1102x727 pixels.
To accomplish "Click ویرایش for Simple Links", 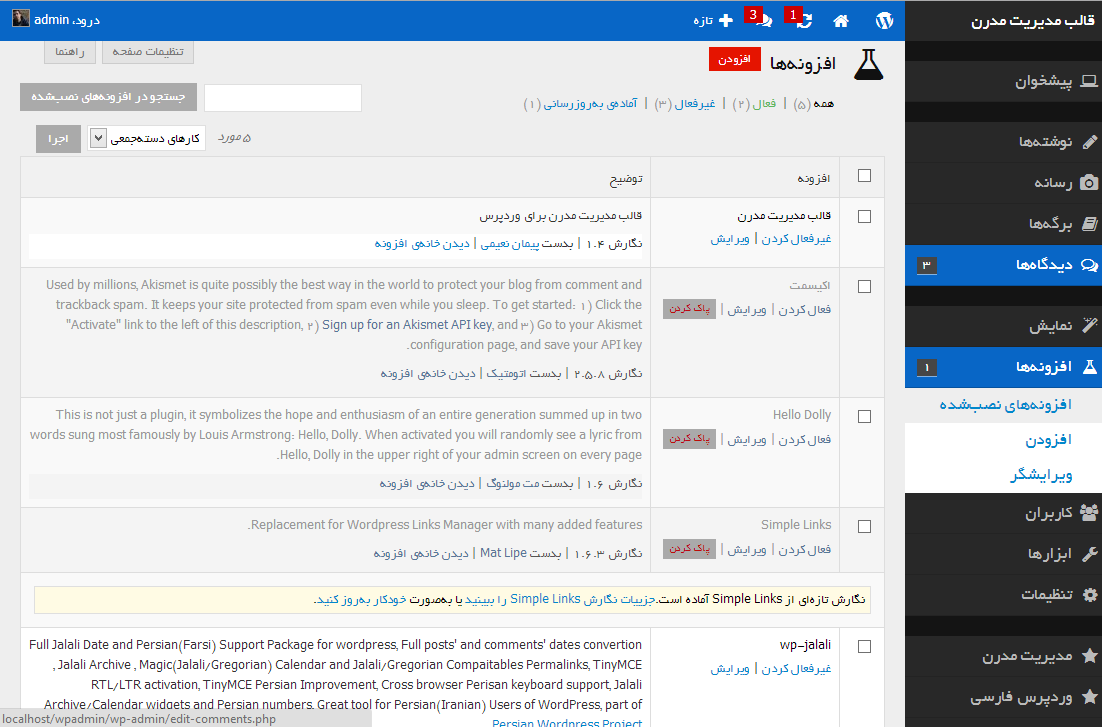I will (x=746, y=549).
